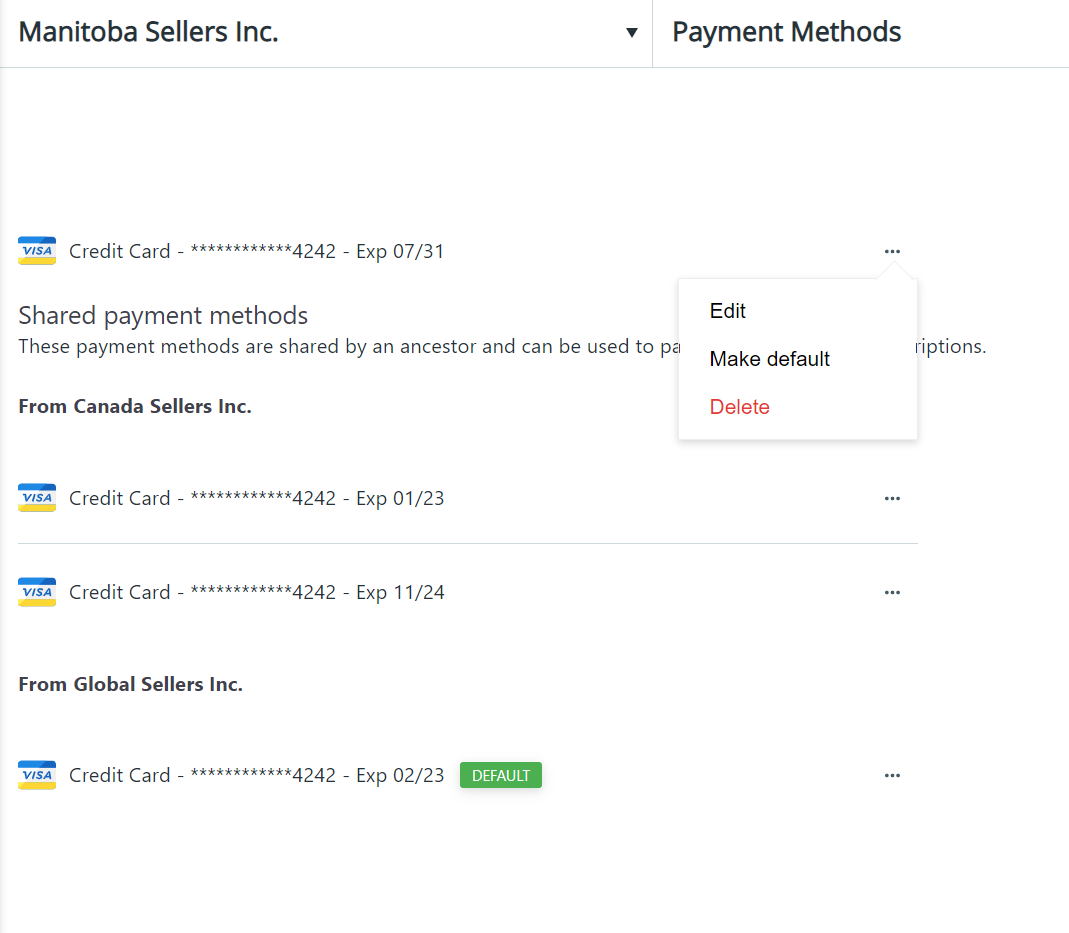
Task: Select the Credit Card Exp 07/31 text
Action: point(256,251)
